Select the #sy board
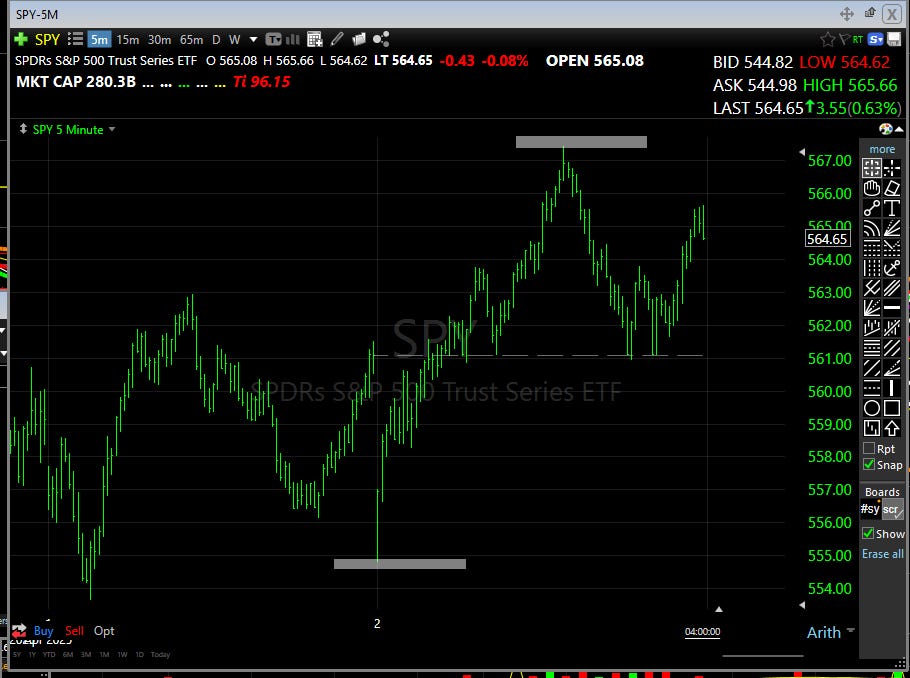This screenshot has width=910, height=678. point(870,509)
